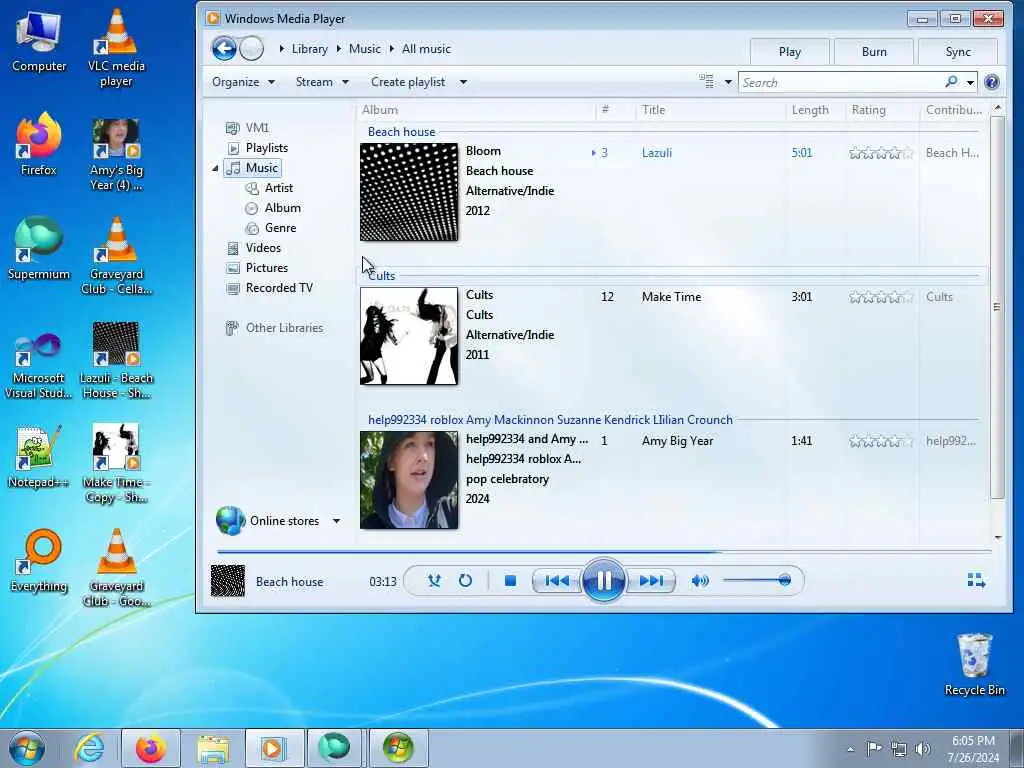The height and width of the screenshot is (768, 1024).
Task: Collapse the Music tree node
Action: tap(215, 168)
